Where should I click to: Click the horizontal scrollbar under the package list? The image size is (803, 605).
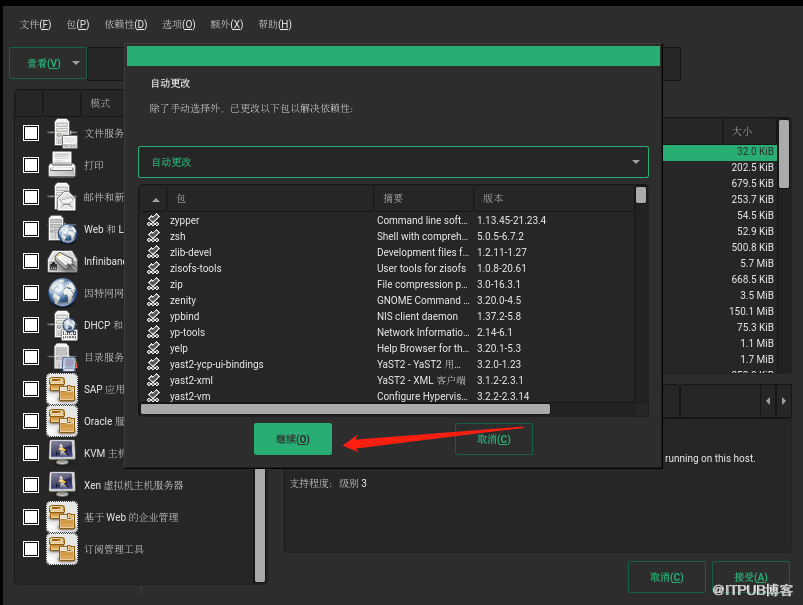pos(345,409)
